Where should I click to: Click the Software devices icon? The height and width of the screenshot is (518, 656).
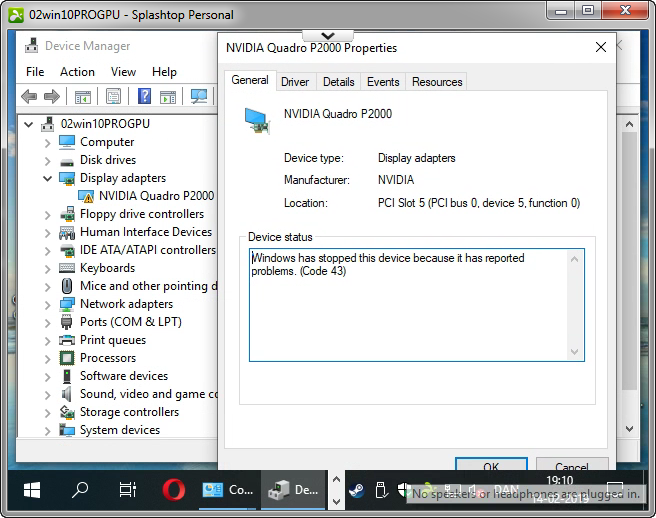(x=67, y=376)
